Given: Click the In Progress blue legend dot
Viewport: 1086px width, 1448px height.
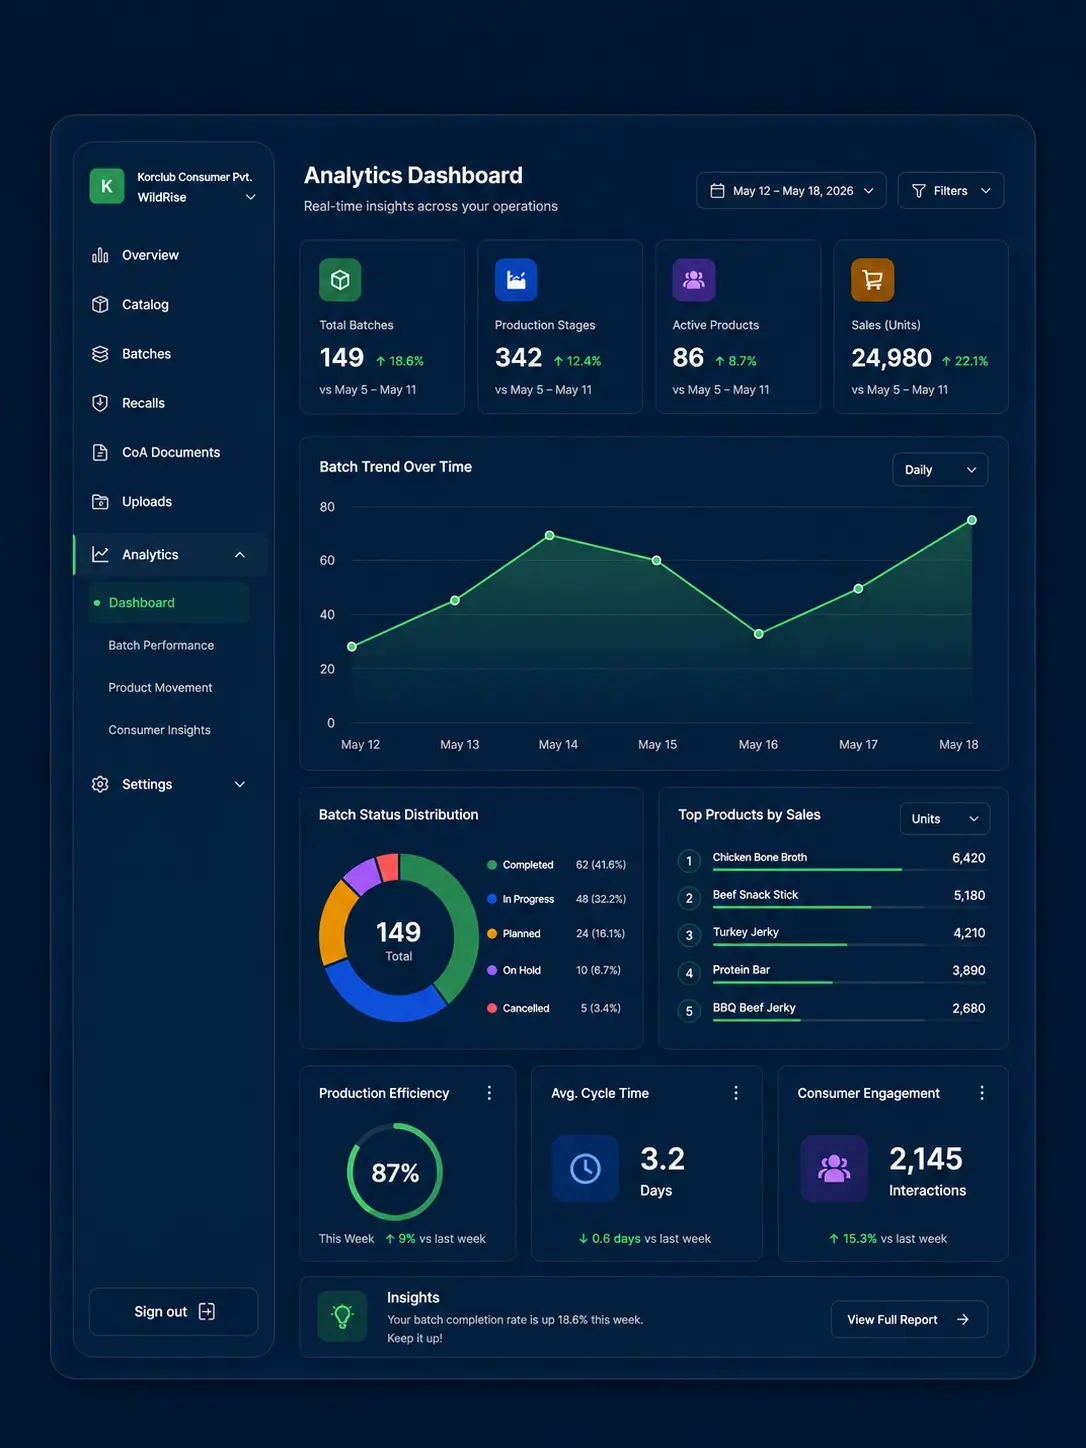Looking at the screenshot, I should pos(492,899).
